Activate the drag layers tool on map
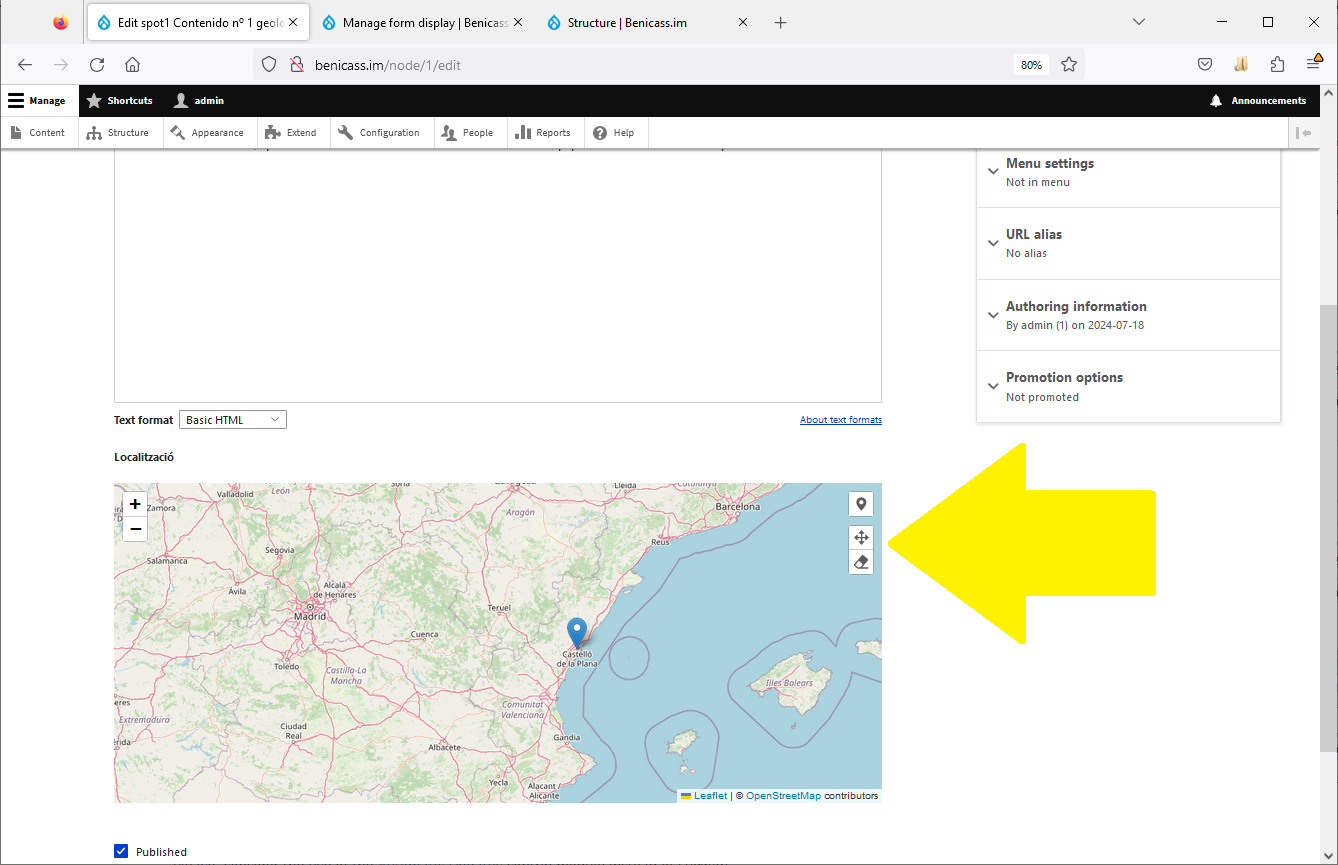1338x865 pixels. (x=861, y=538)
